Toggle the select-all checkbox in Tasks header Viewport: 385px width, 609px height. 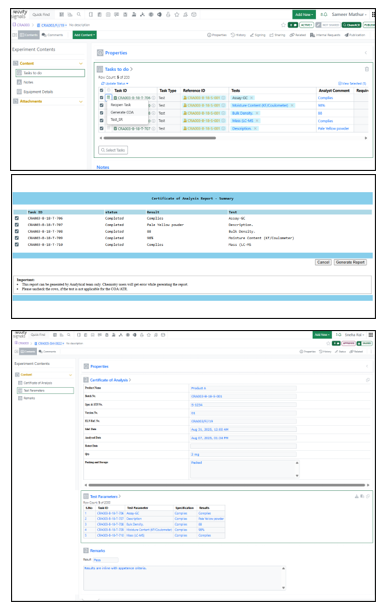(x=102, y=90)
